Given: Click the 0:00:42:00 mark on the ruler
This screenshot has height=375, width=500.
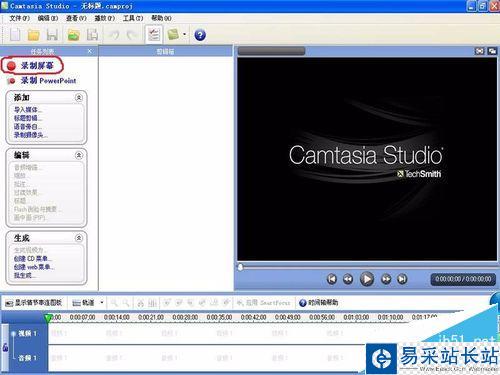Looking at the screenshot, I should 253,317.
